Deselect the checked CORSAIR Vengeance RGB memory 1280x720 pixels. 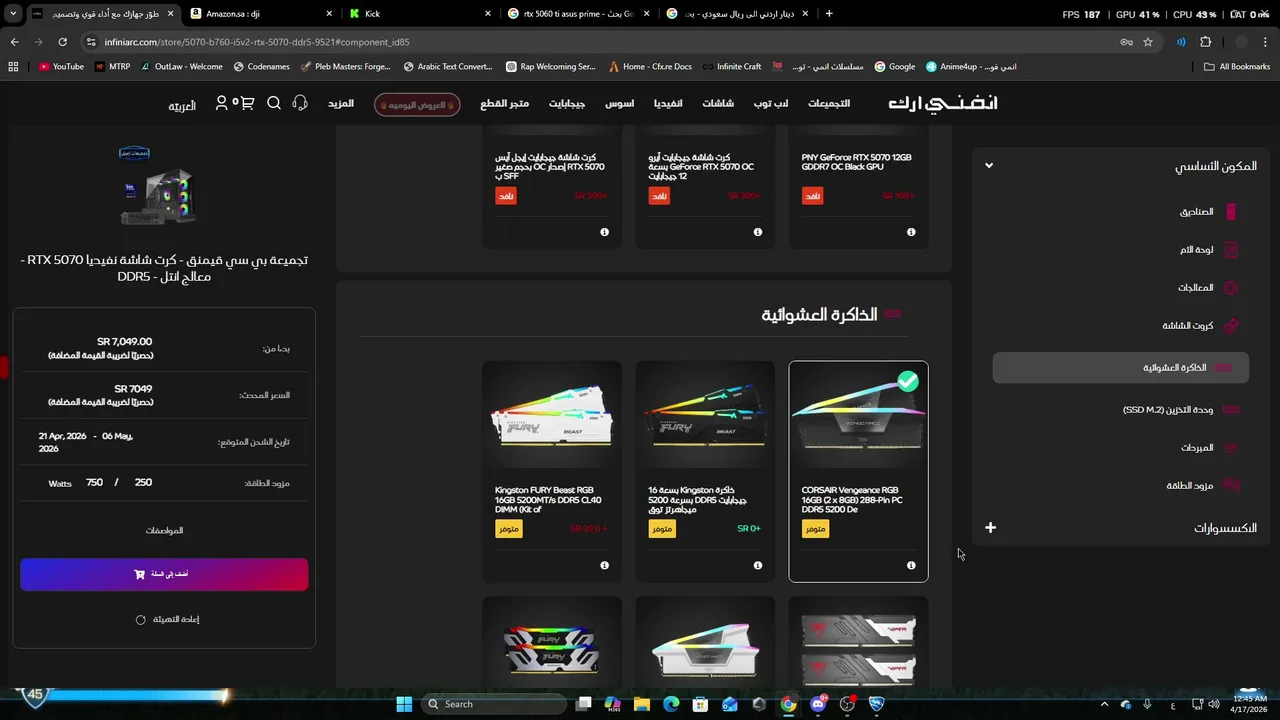tap(858, 471)
